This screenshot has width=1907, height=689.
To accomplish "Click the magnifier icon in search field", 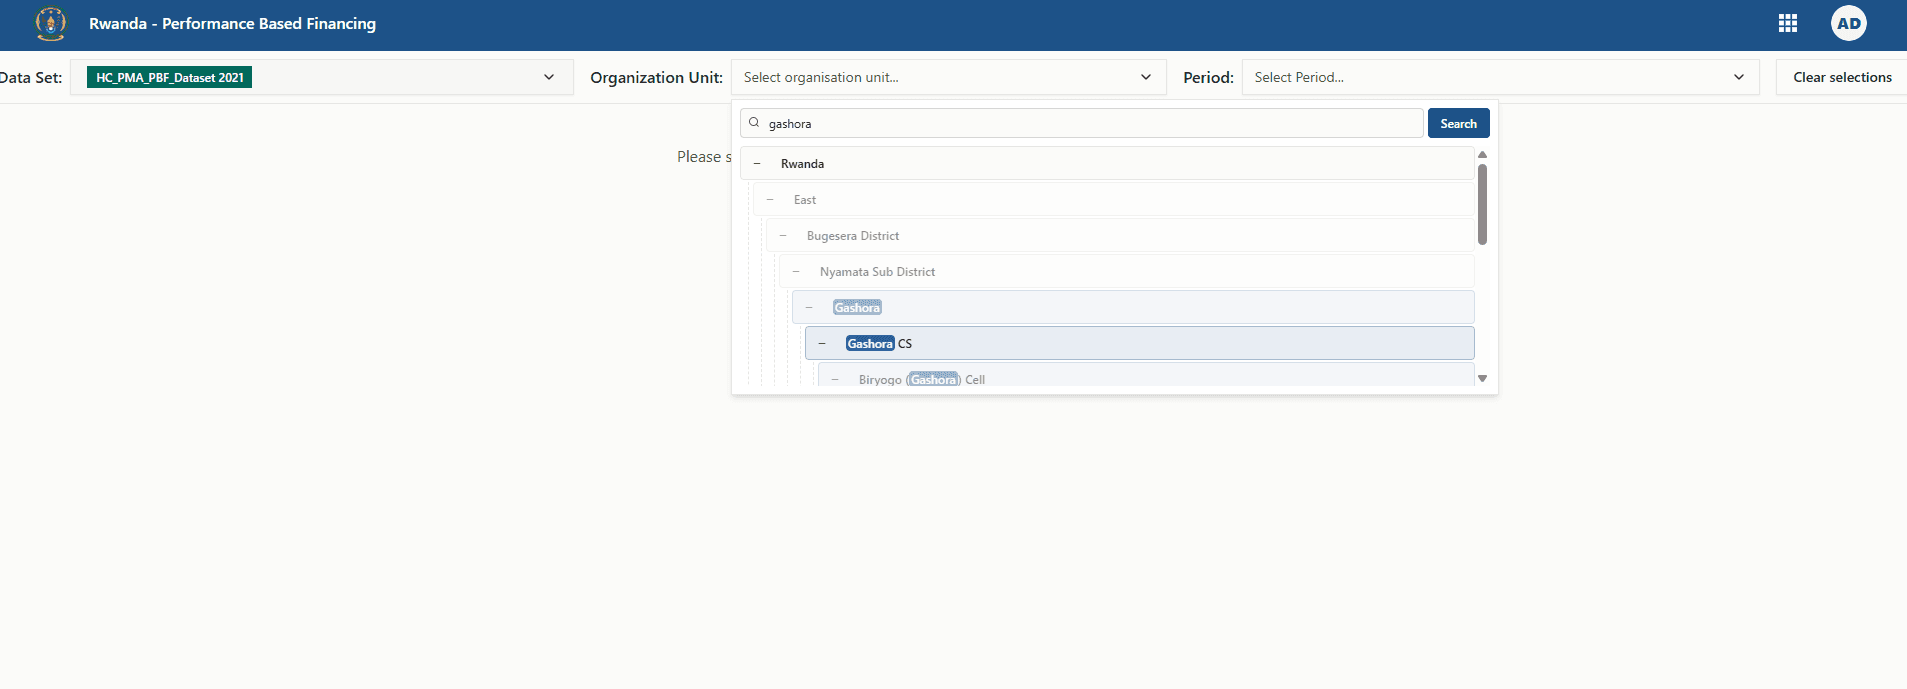I will [x=754, y=123].
